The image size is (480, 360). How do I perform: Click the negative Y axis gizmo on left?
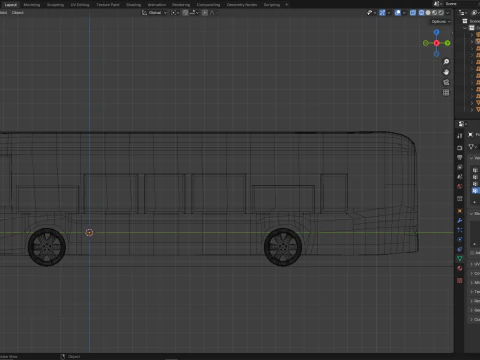[x=426, y=43]
